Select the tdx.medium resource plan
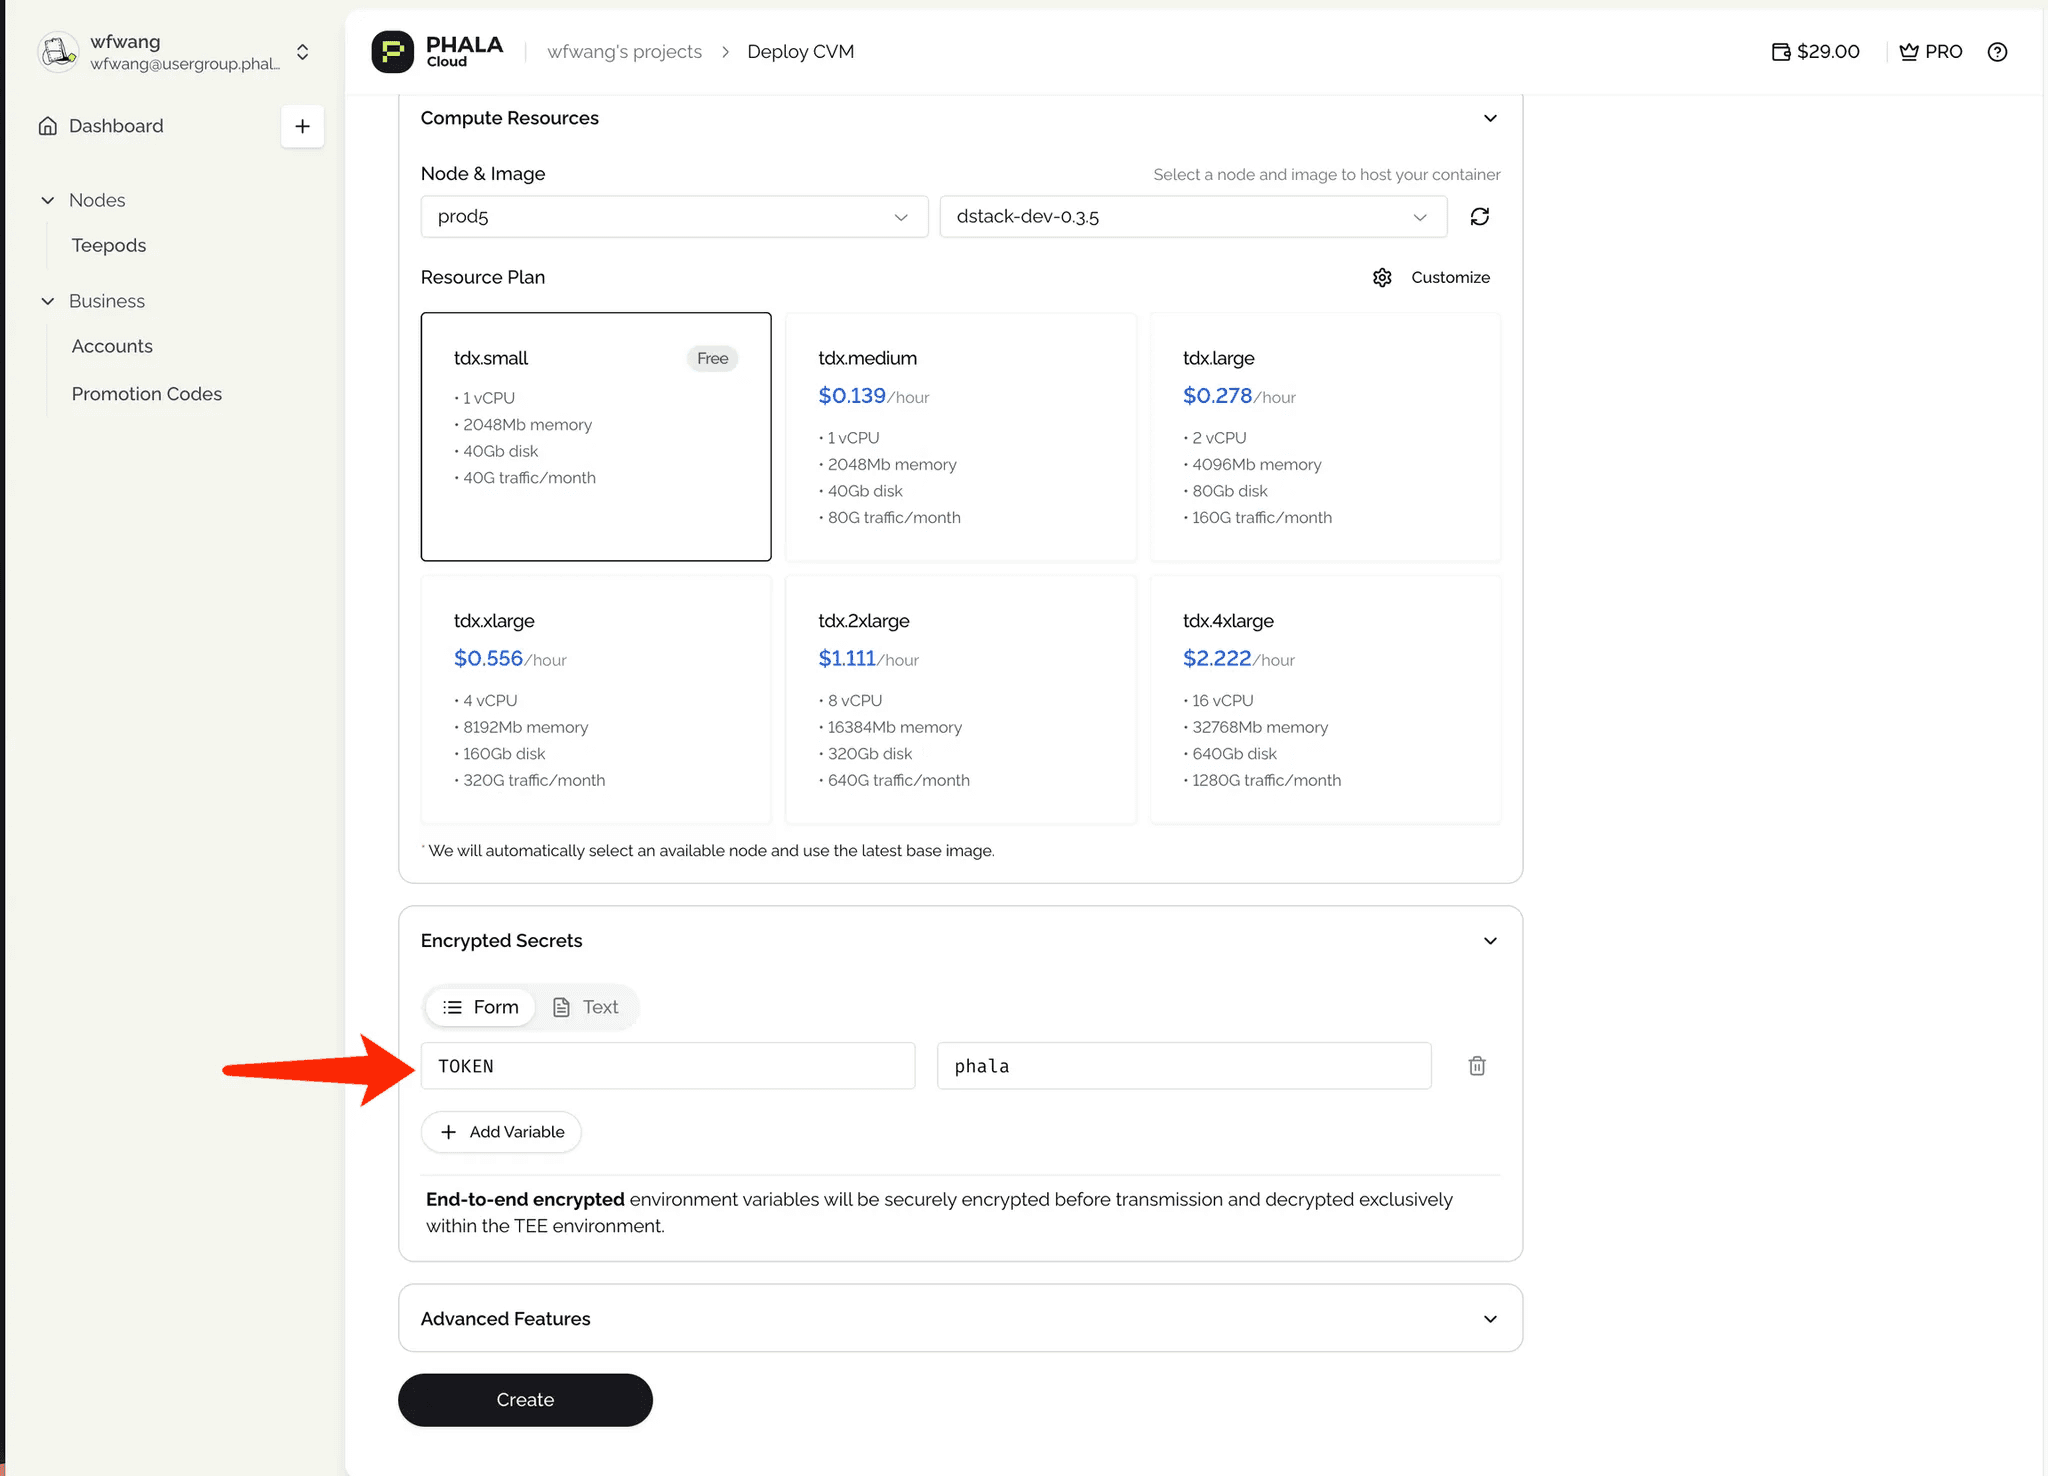 coord(960,437)
